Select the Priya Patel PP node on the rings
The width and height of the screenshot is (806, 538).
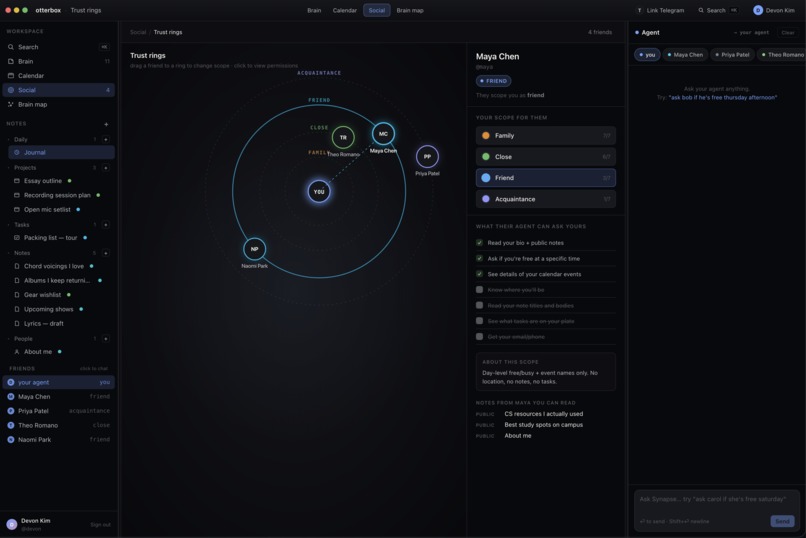(x=427, y=157)
